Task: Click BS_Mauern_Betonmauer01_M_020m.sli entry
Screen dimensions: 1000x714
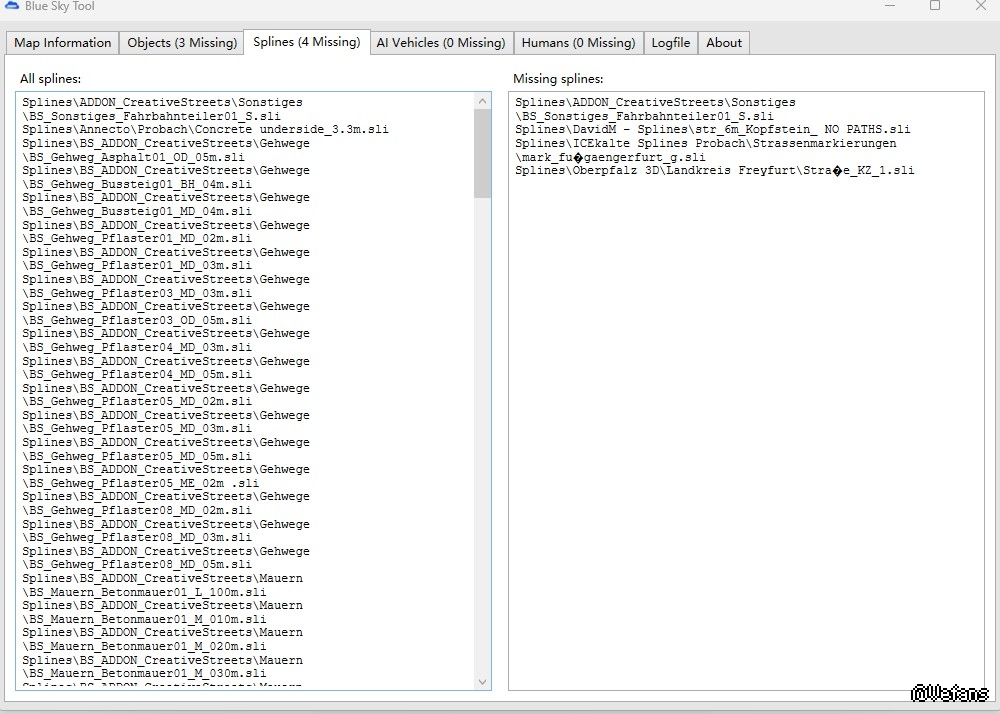Action: [x=144, y=646]
